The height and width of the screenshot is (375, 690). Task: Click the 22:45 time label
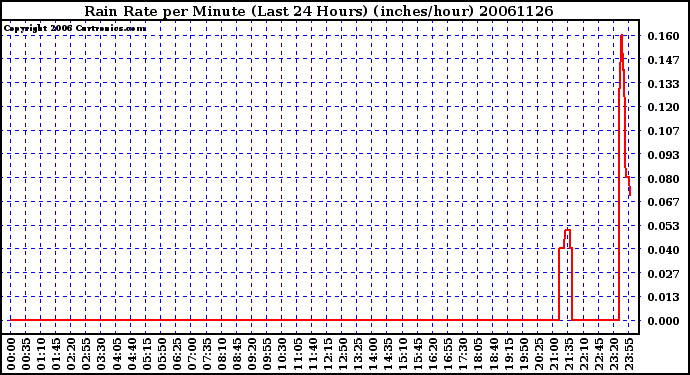click(598, 354)
